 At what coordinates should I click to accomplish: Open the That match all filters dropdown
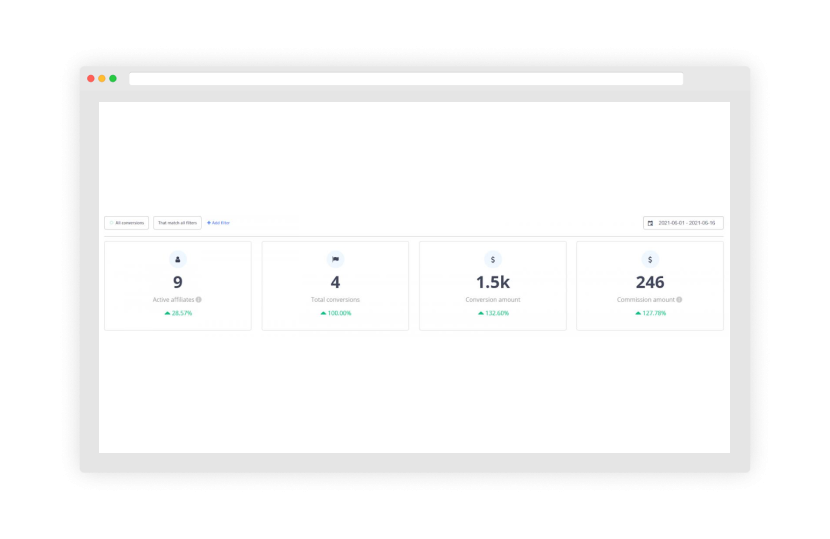tap(177, 223)
